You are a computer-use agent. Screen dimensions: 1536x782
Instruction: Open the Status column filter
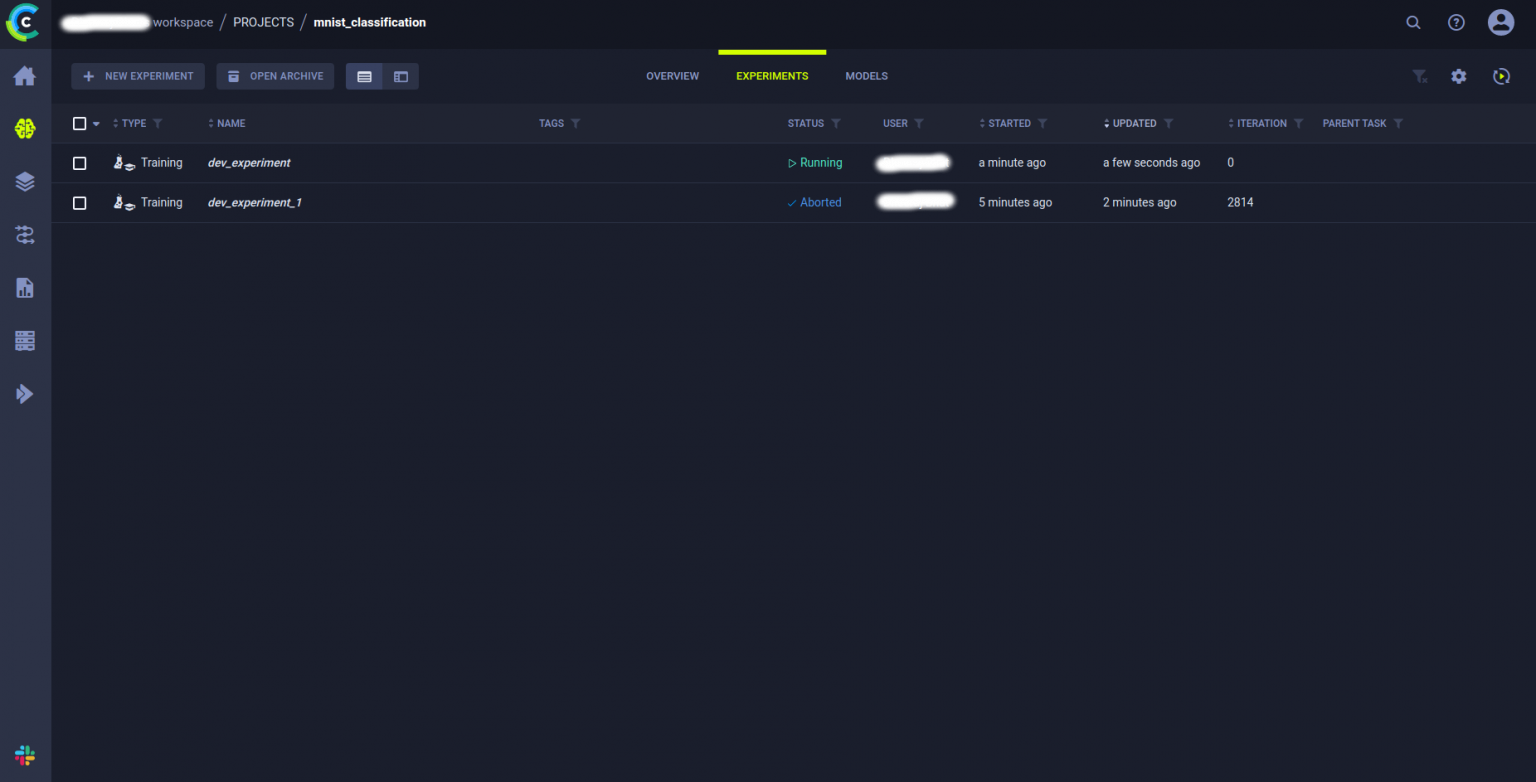pyautogui.click(x=836, y=124)
